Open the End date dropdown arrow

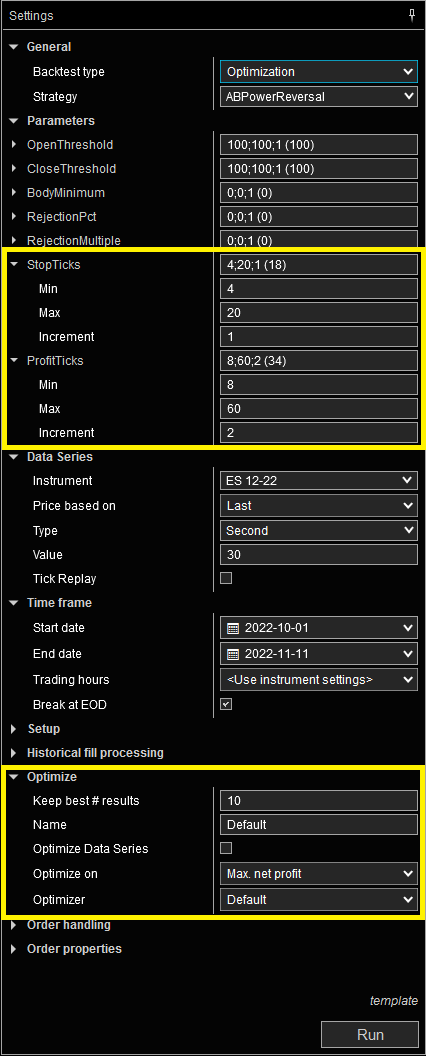(406, 654)
